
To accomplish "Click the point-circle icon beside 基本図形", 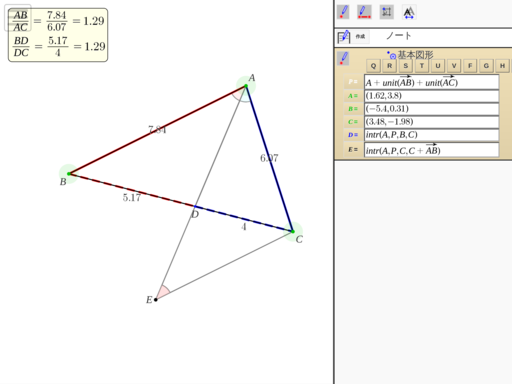I will pyautogui.click(x=391, y=55).
